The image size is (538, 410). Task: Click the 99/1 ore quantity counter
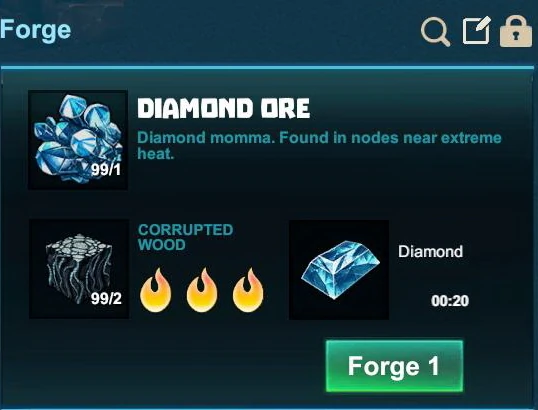pos(106,169)
